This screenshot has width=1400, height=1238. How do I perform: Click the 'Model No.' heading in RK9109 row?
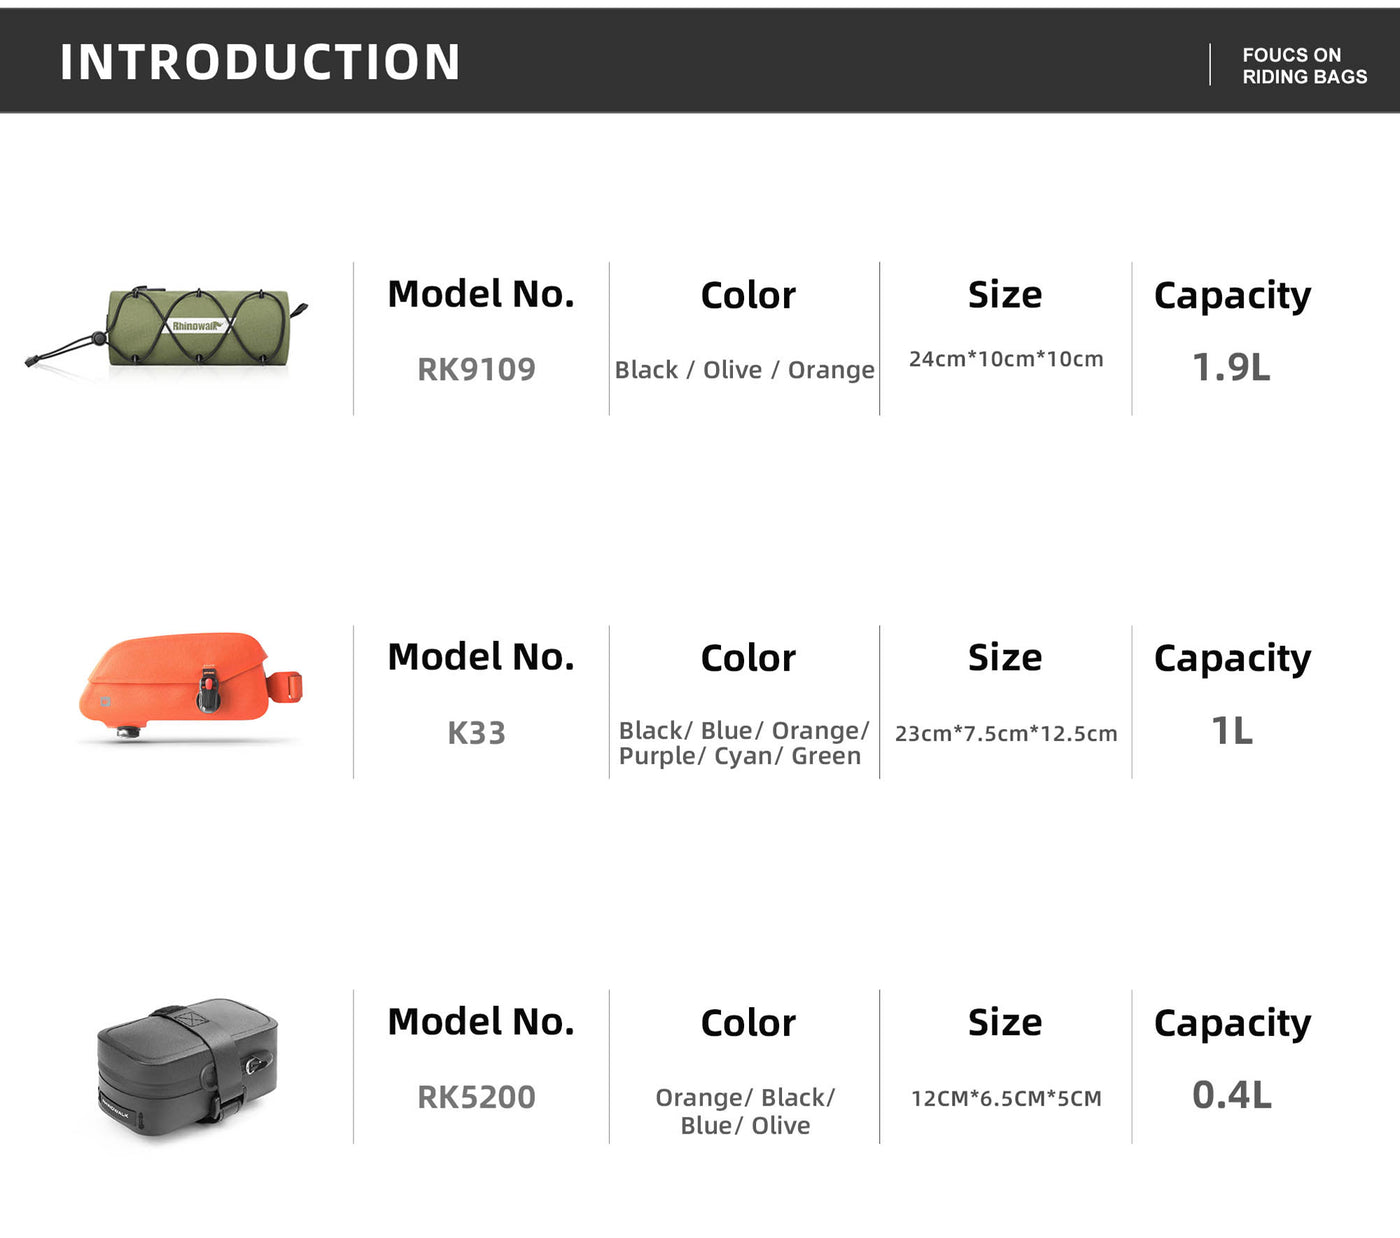pos(481,294)
